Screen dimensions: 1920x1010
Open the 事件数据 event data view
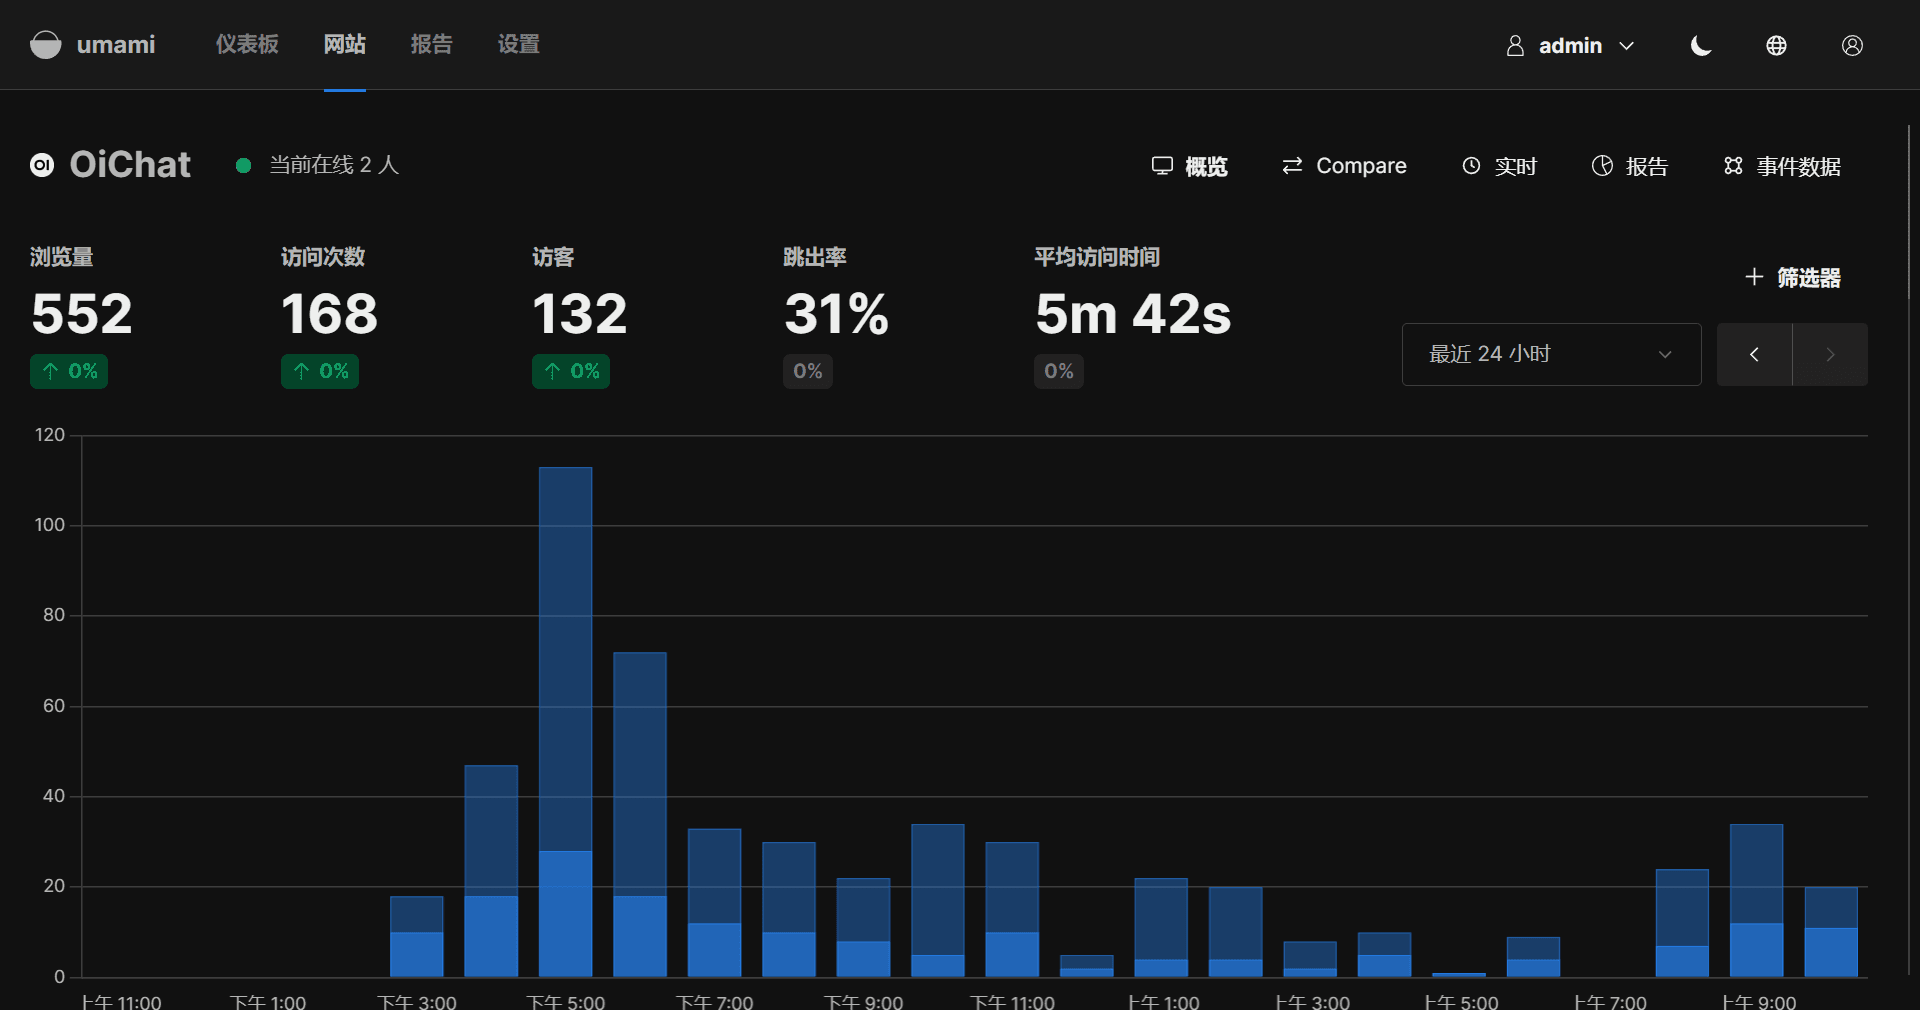click(1782, 166)
